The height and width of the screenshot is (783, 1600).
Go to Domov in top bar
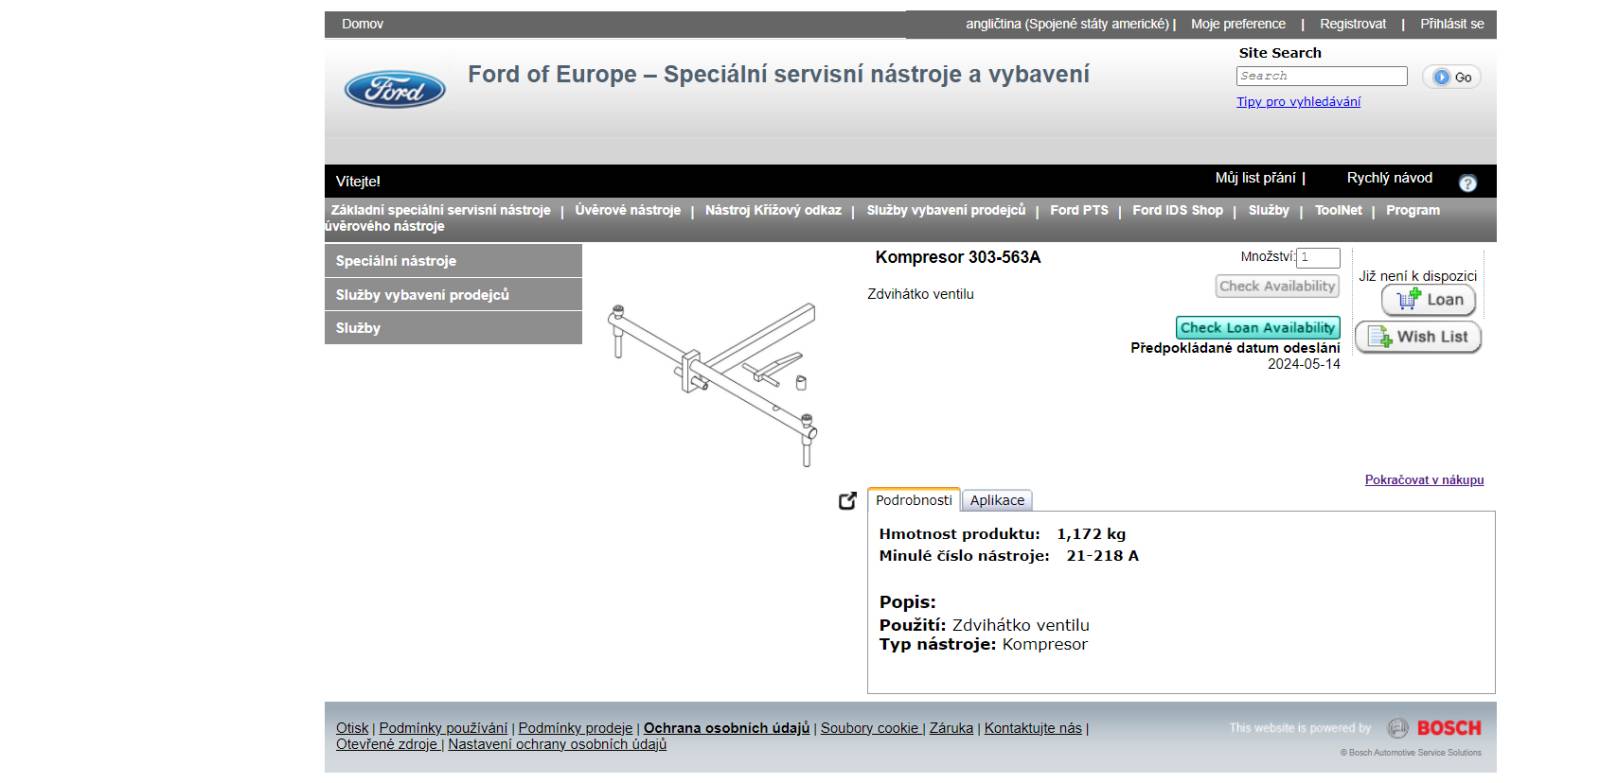362,24
